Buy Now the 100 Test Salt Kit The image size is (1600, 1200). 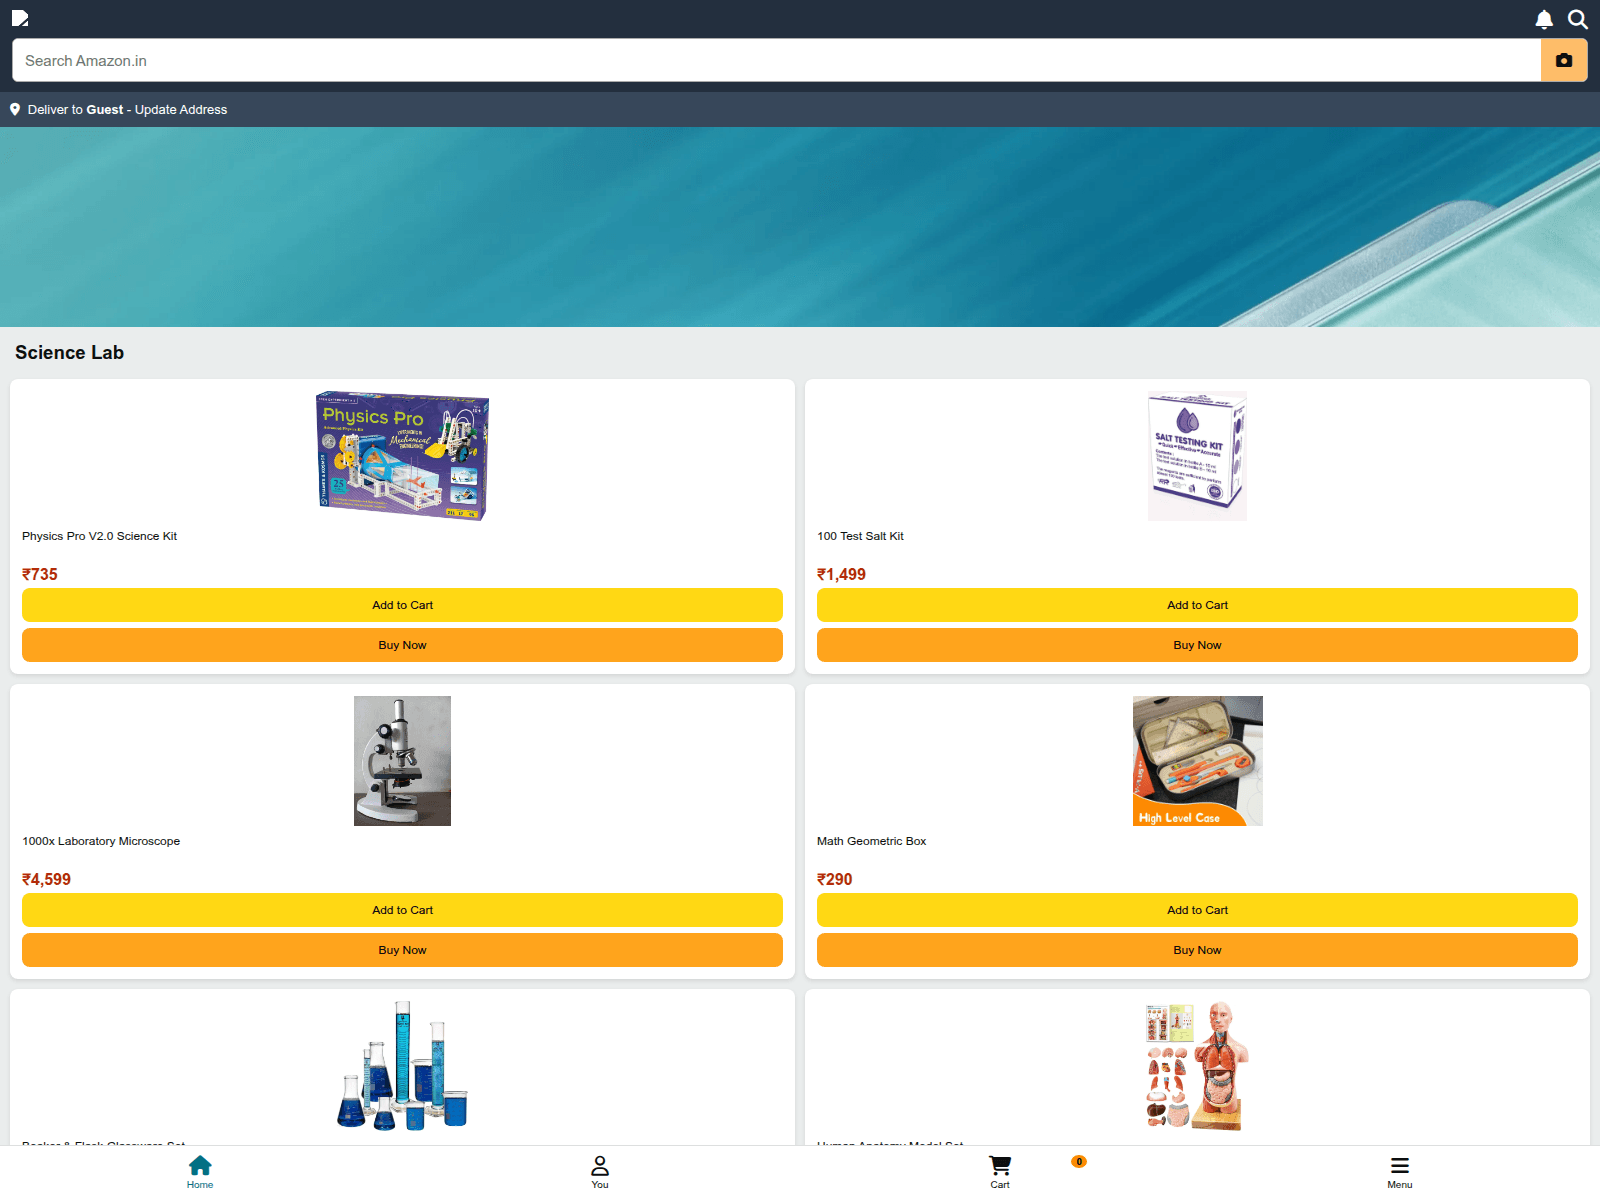(x=1197, y=645)
